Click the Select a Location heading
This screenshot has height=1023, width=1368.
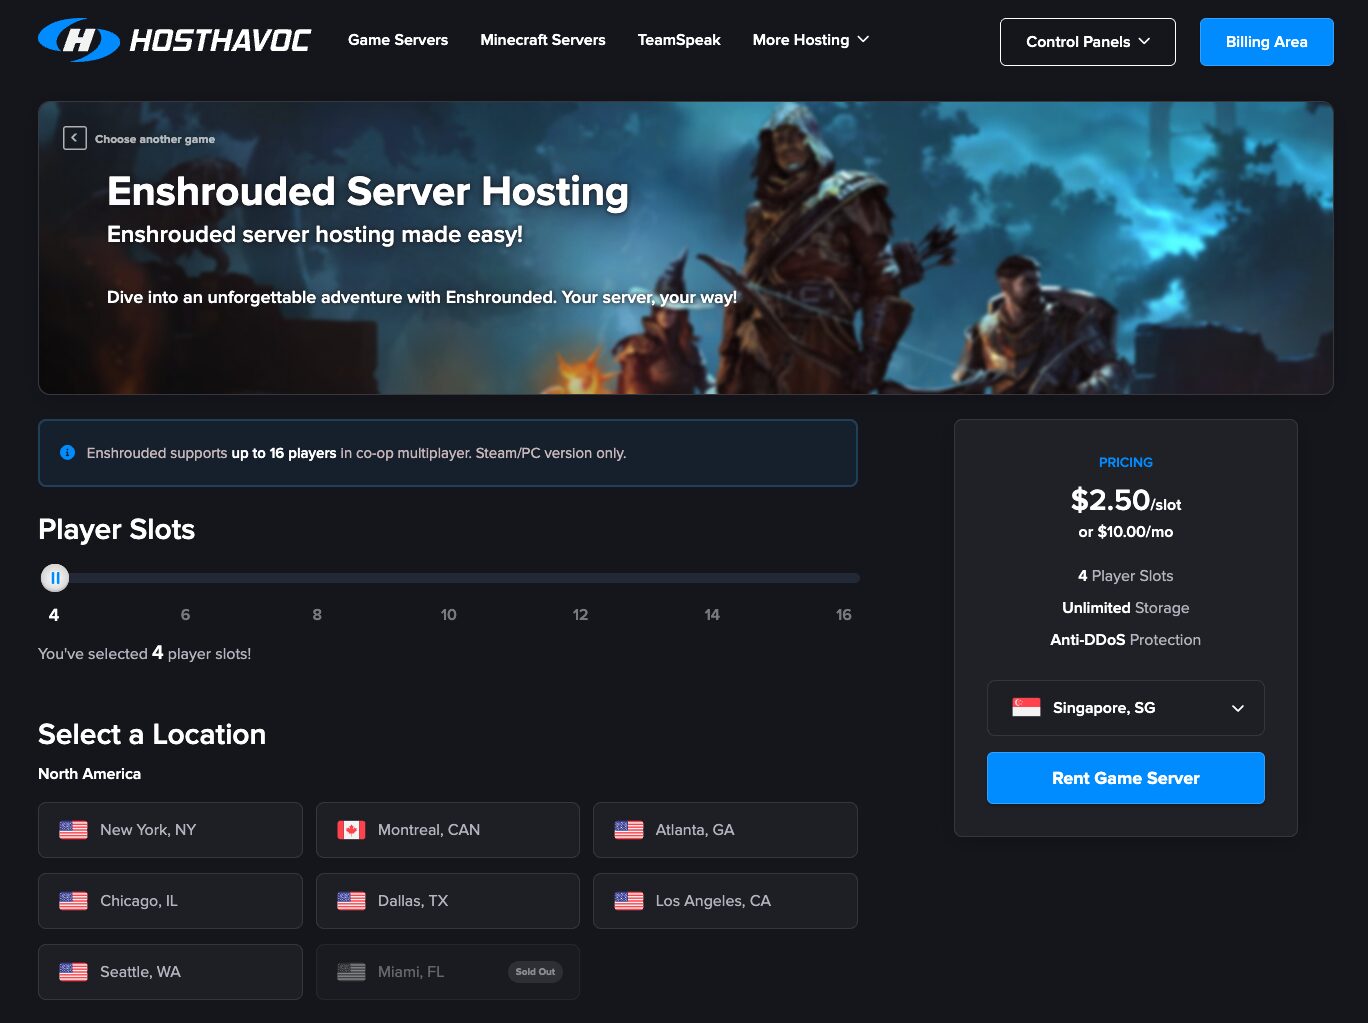point(152,734)
